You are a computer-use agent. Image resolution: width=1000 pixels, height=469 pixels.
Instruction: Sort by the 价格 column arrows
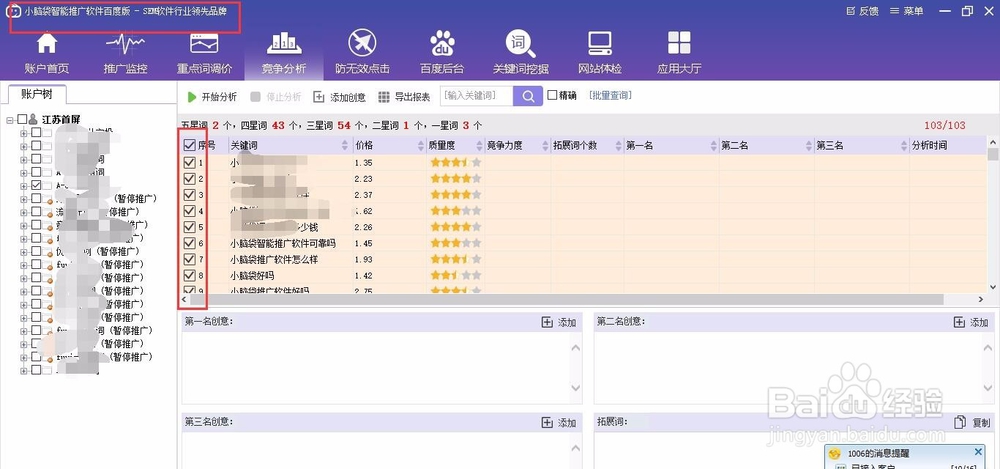click(421, 145)
